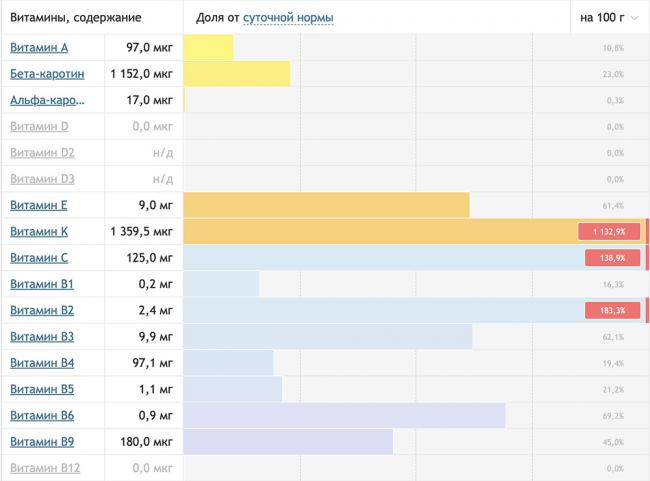The height and width of the screenshot is (481, 650).
Task: Go to the Бета-каротин page
Action: pyautogui.click(x=47, y=74)
